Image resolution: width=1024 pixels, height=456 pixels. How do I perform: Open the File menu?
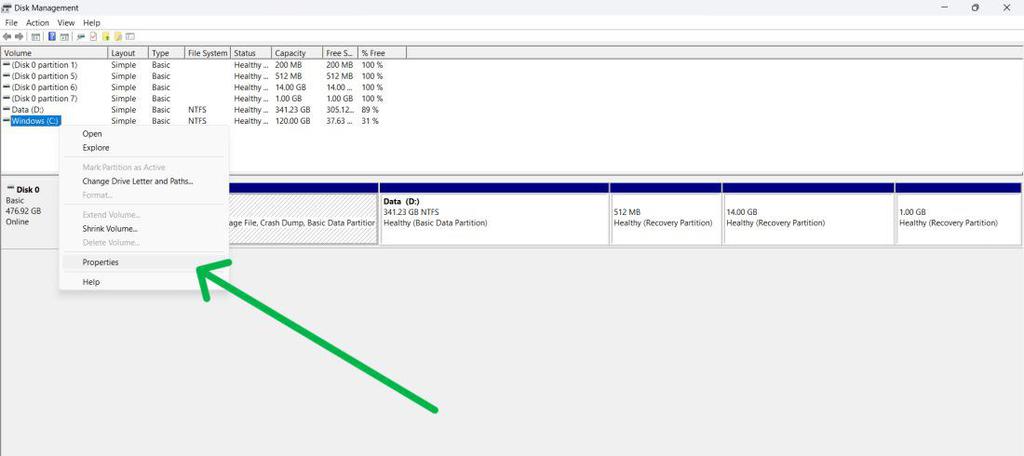11,23
